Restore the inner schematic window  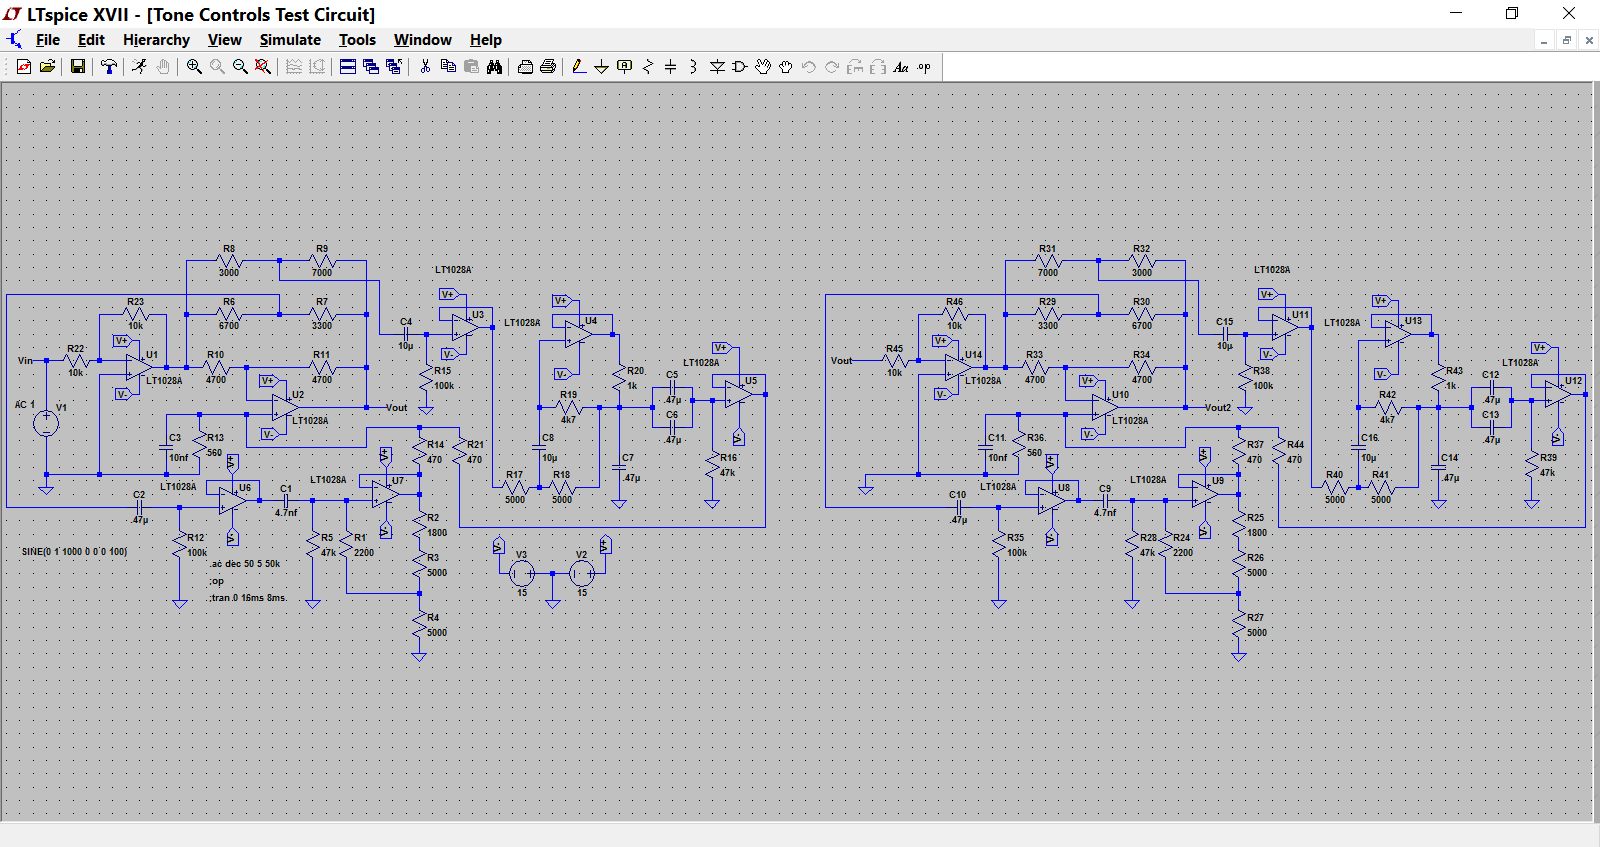coord(1567,40)
